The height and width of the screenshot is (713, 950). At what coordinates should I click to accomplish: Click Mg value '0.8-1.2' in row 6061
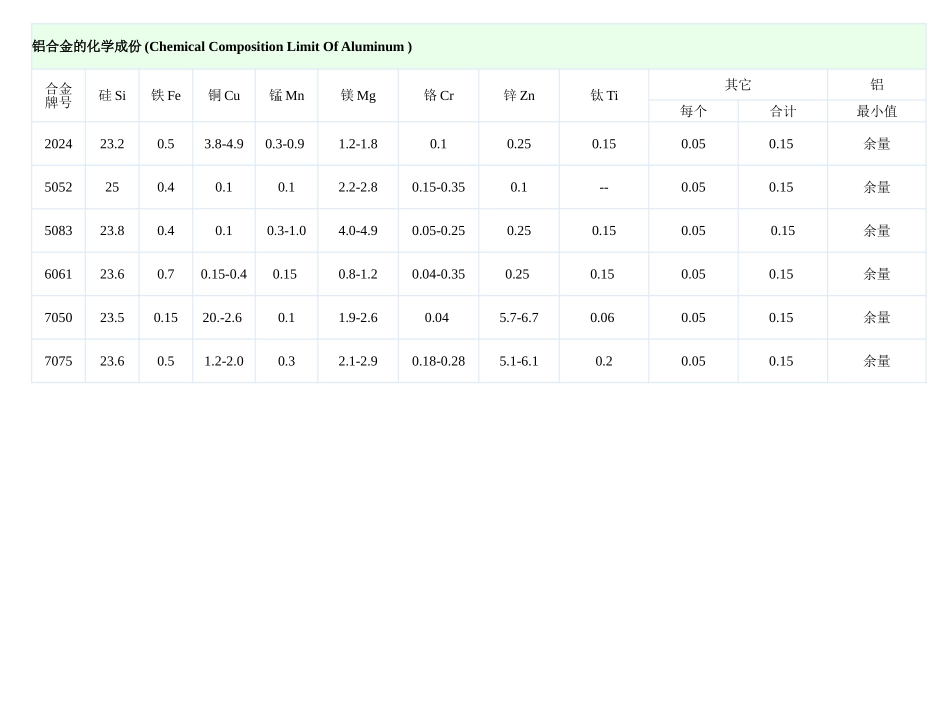click(358, 274)
